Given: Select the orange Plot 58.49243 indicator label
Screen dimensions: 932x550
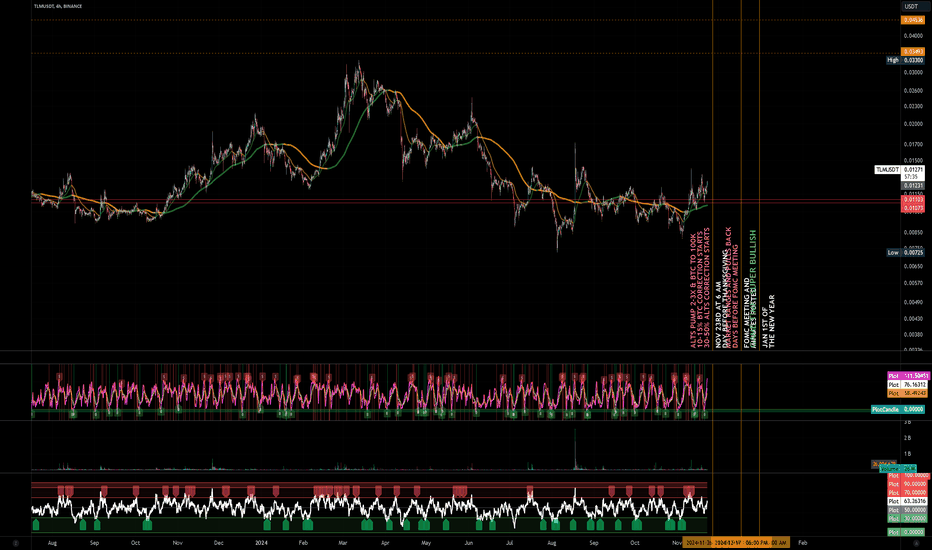Looking at the screenshot, I should pyautogui.click(x=908, y=393).
